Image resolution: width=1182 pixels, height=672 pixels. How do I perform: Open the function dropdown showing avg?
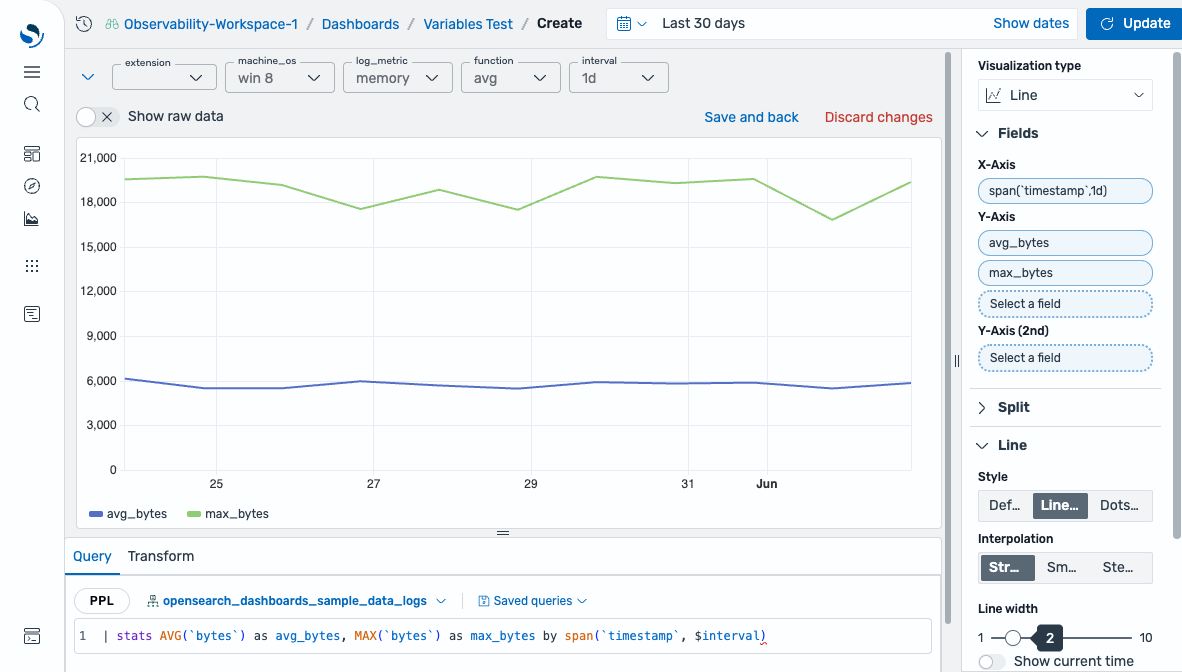[x=511, y=78]
